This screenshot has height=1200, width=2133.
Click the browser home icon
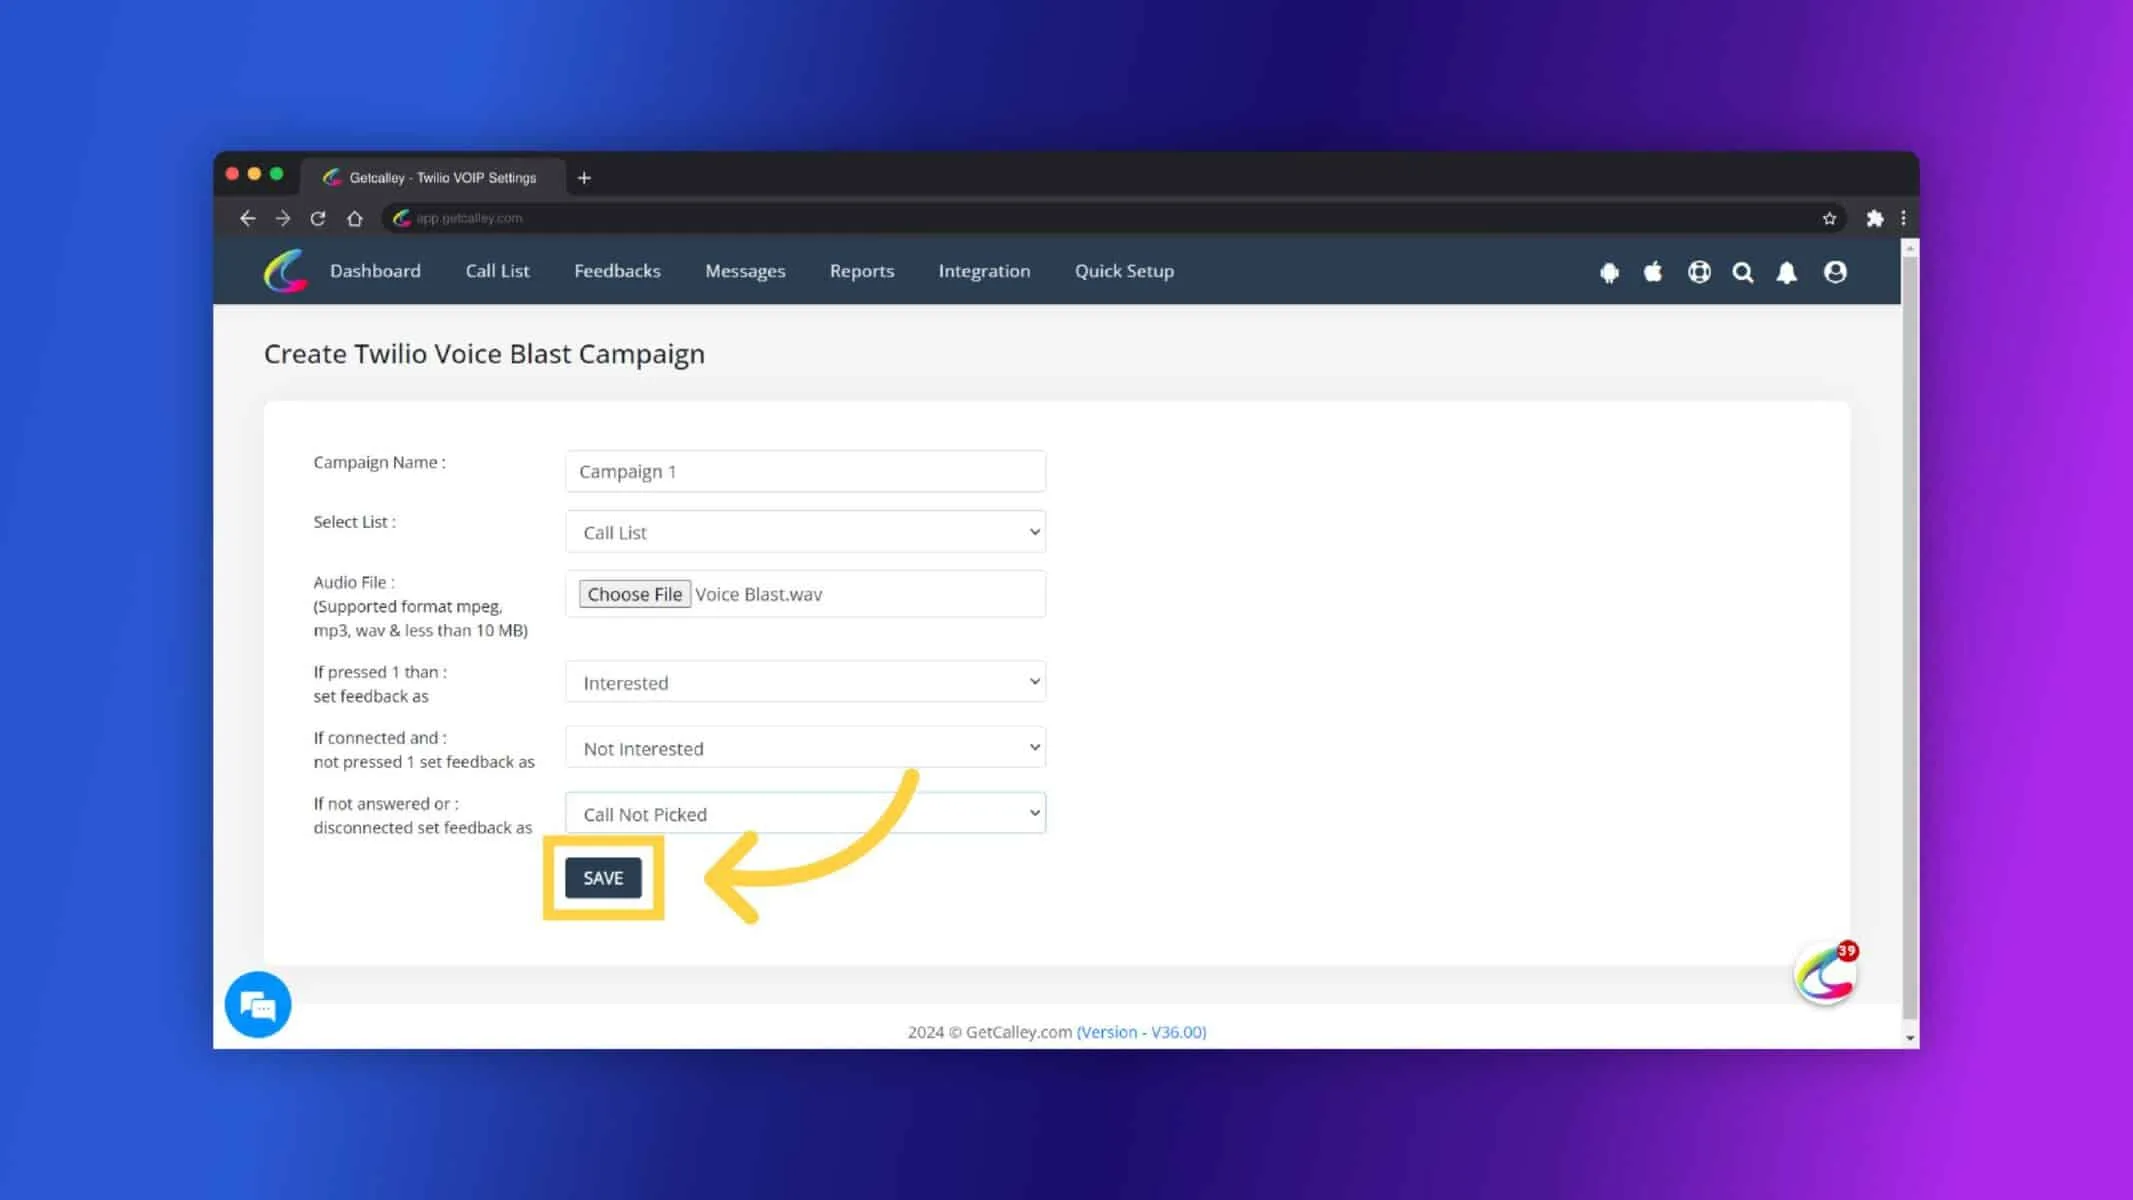click(354, 218)
